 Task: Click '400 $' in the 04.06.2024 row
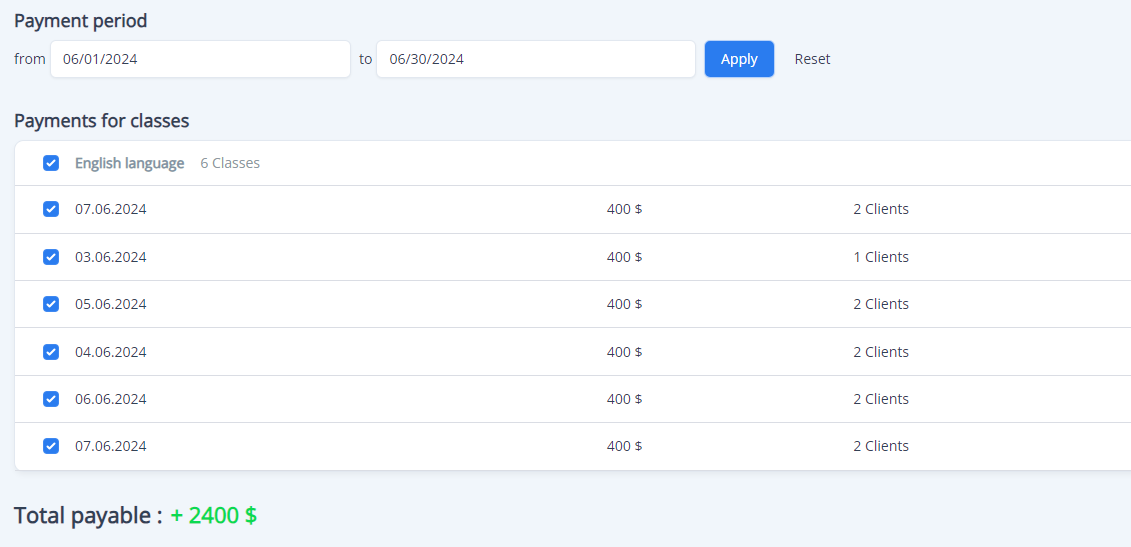point(625,351)
